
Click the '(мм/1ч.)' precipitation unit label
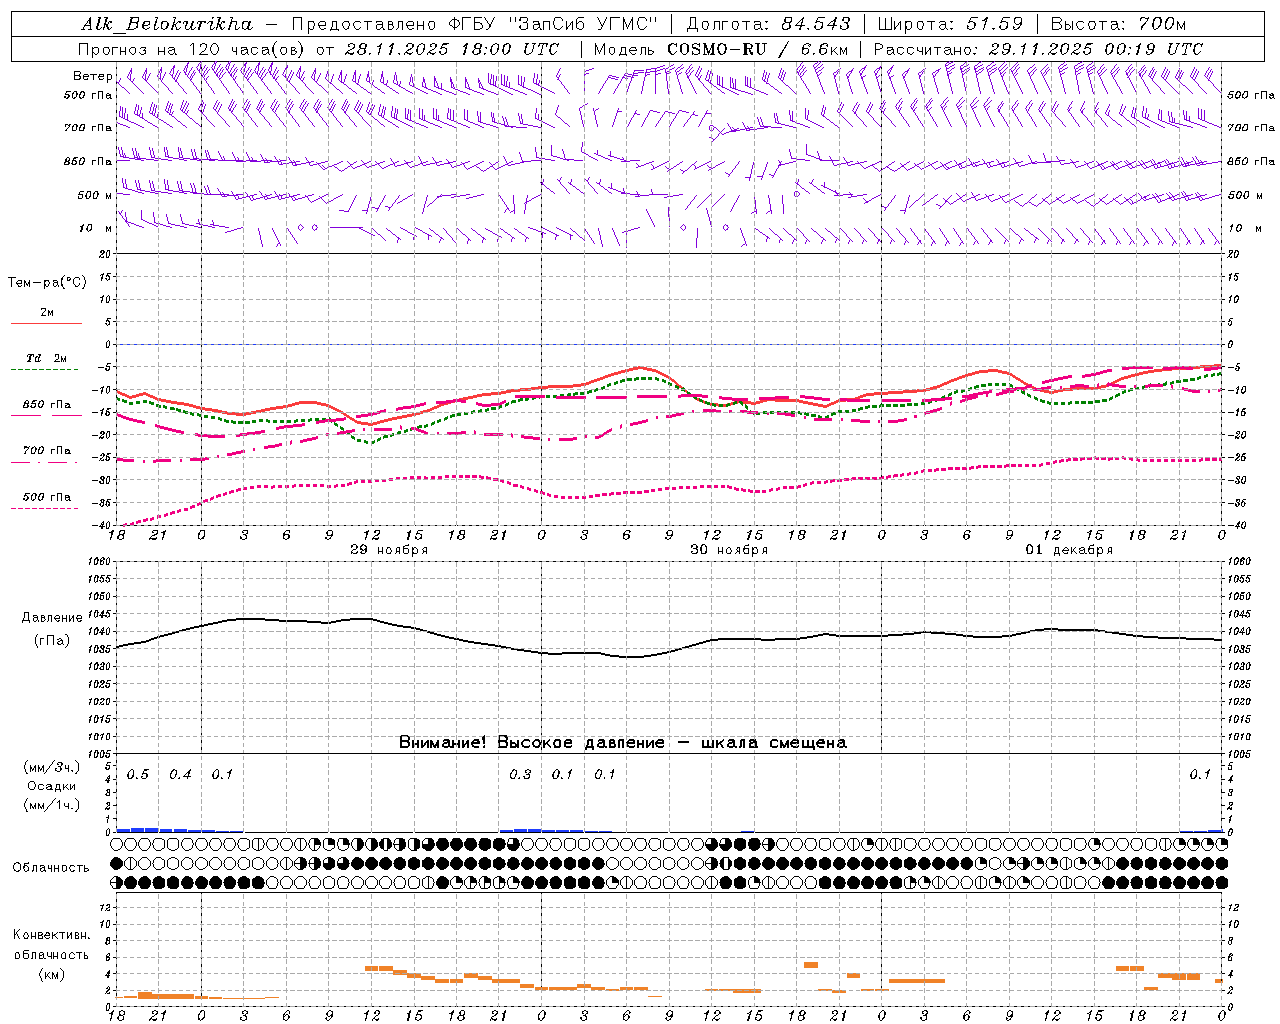tap(52, 805)
